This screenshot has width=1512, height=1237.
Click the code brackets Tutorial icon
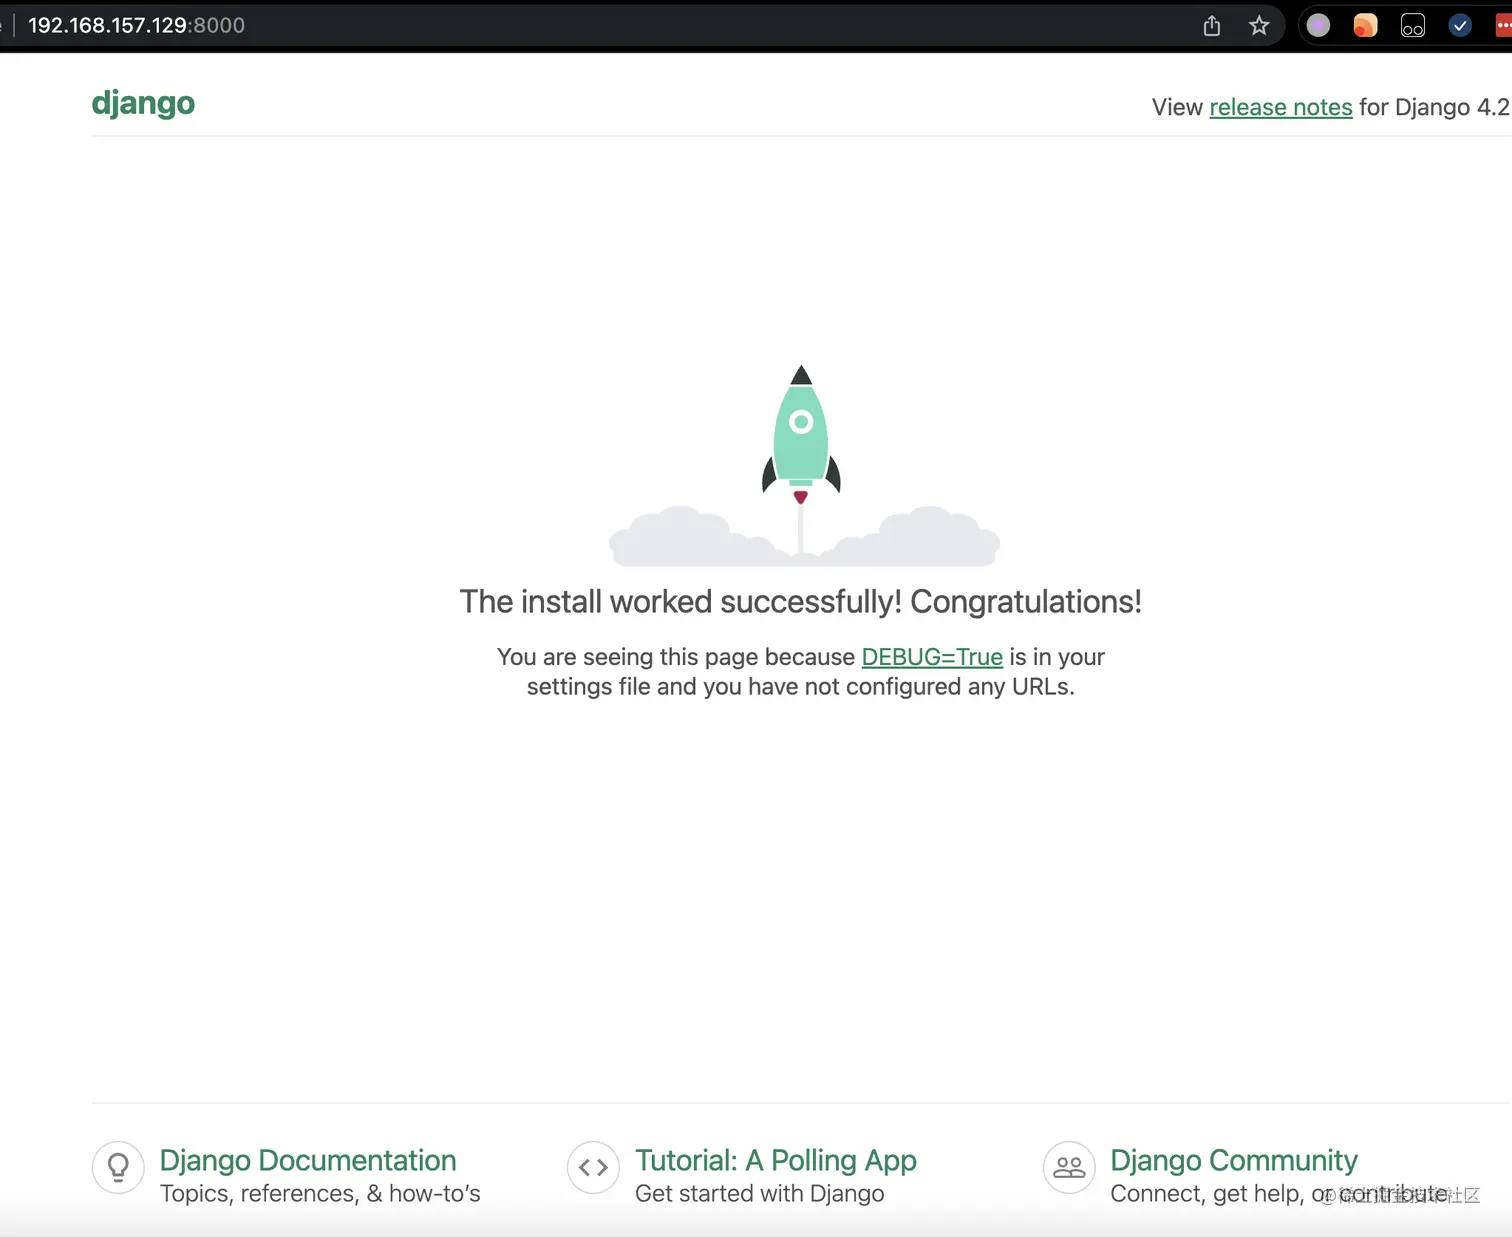point(593,1167)
